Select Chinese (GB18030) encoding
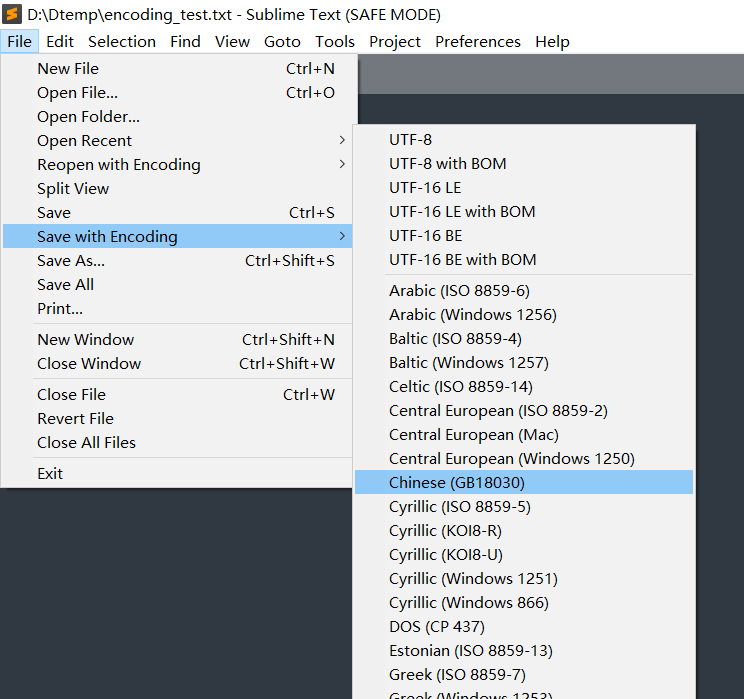Viewport: 744px width, 699px height. pos(524,483)
